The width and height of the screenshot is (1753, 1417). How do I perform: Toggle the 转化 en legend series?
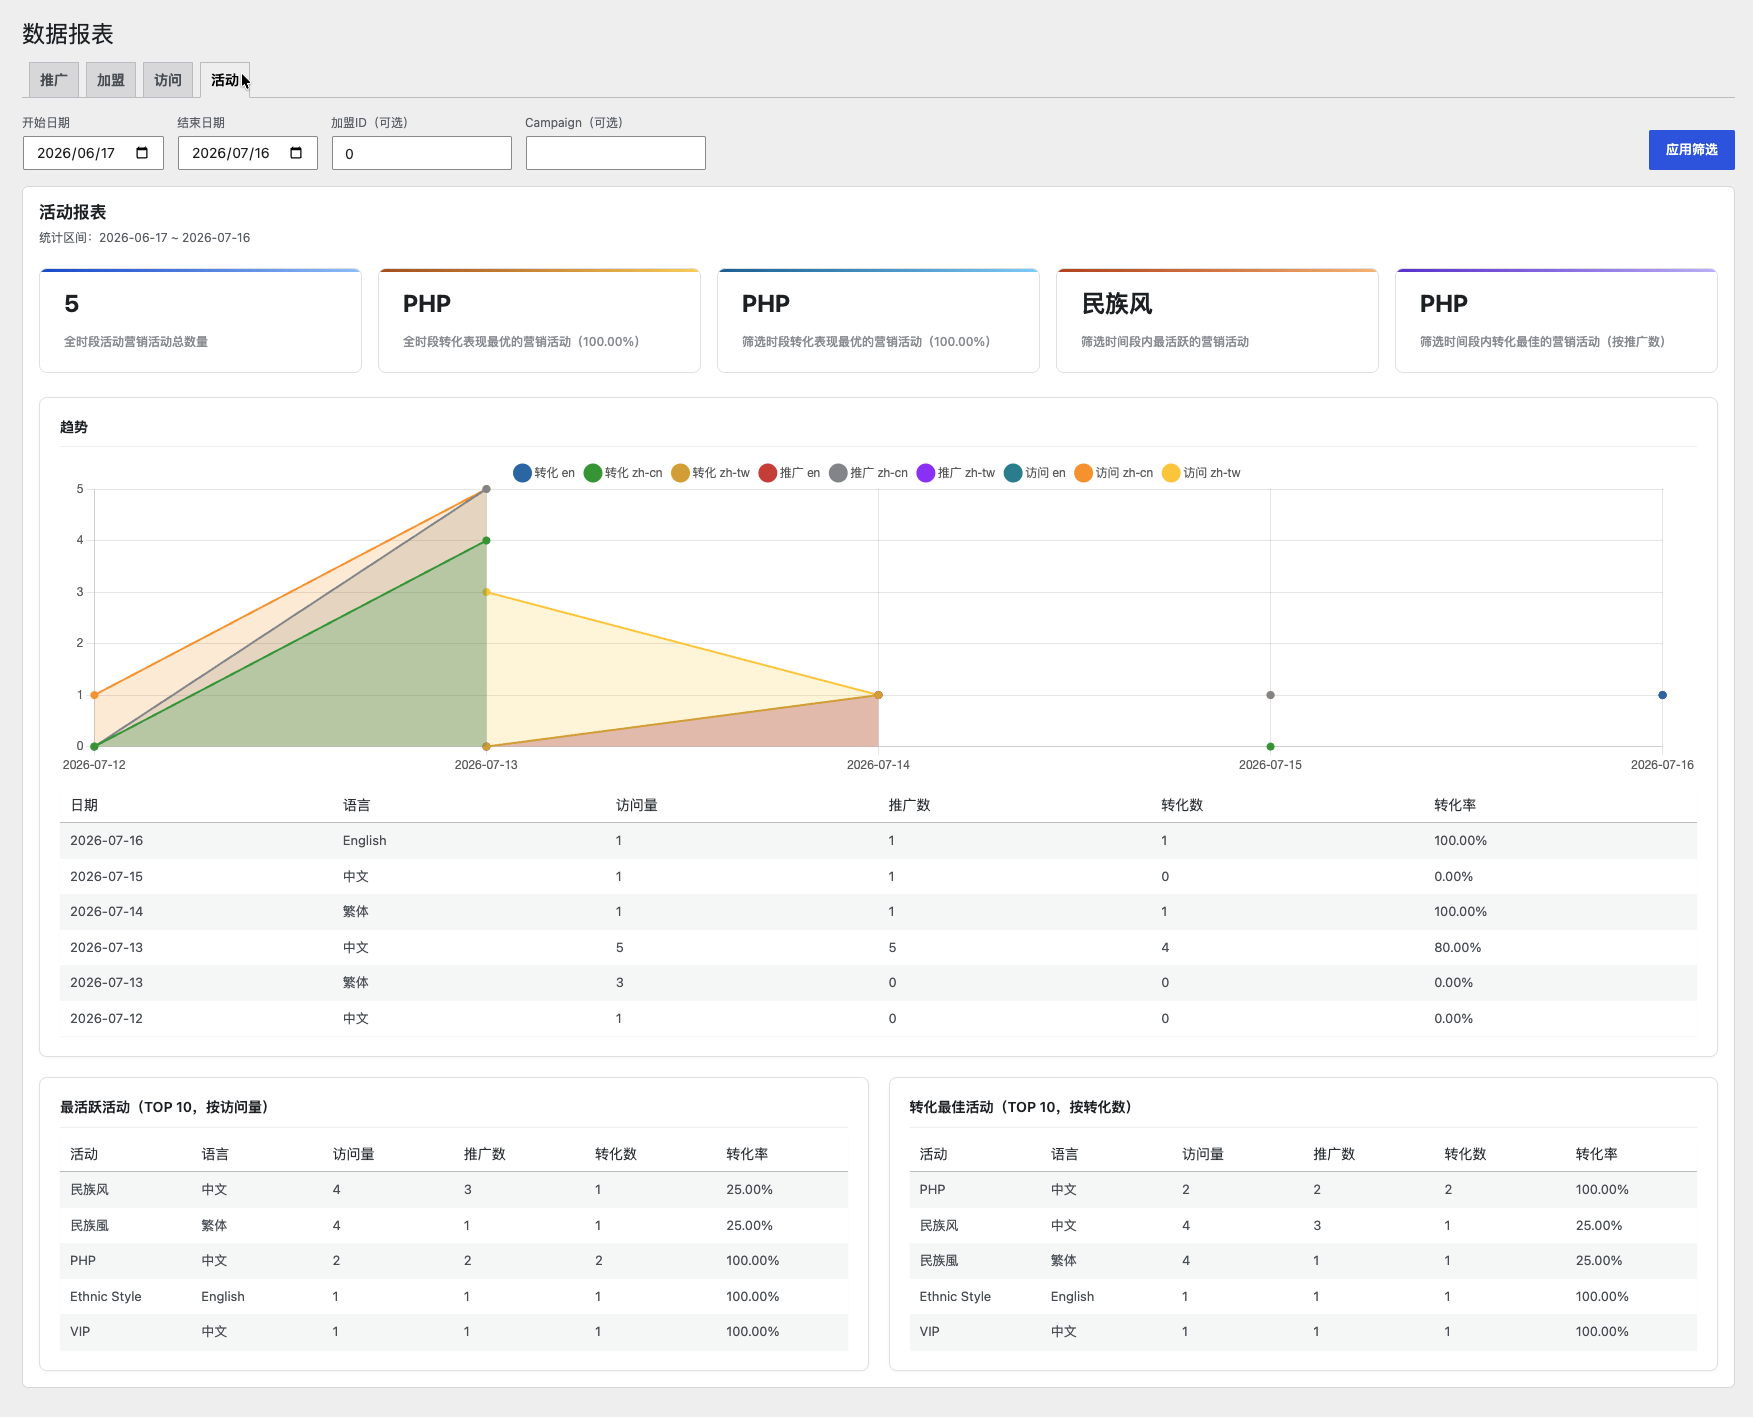[x=544, y=473]
